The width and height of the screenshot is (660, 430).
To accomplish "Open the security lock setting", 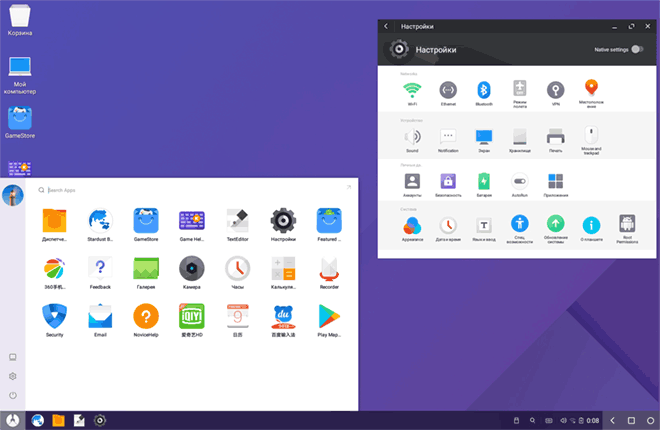I will point(448,185).
